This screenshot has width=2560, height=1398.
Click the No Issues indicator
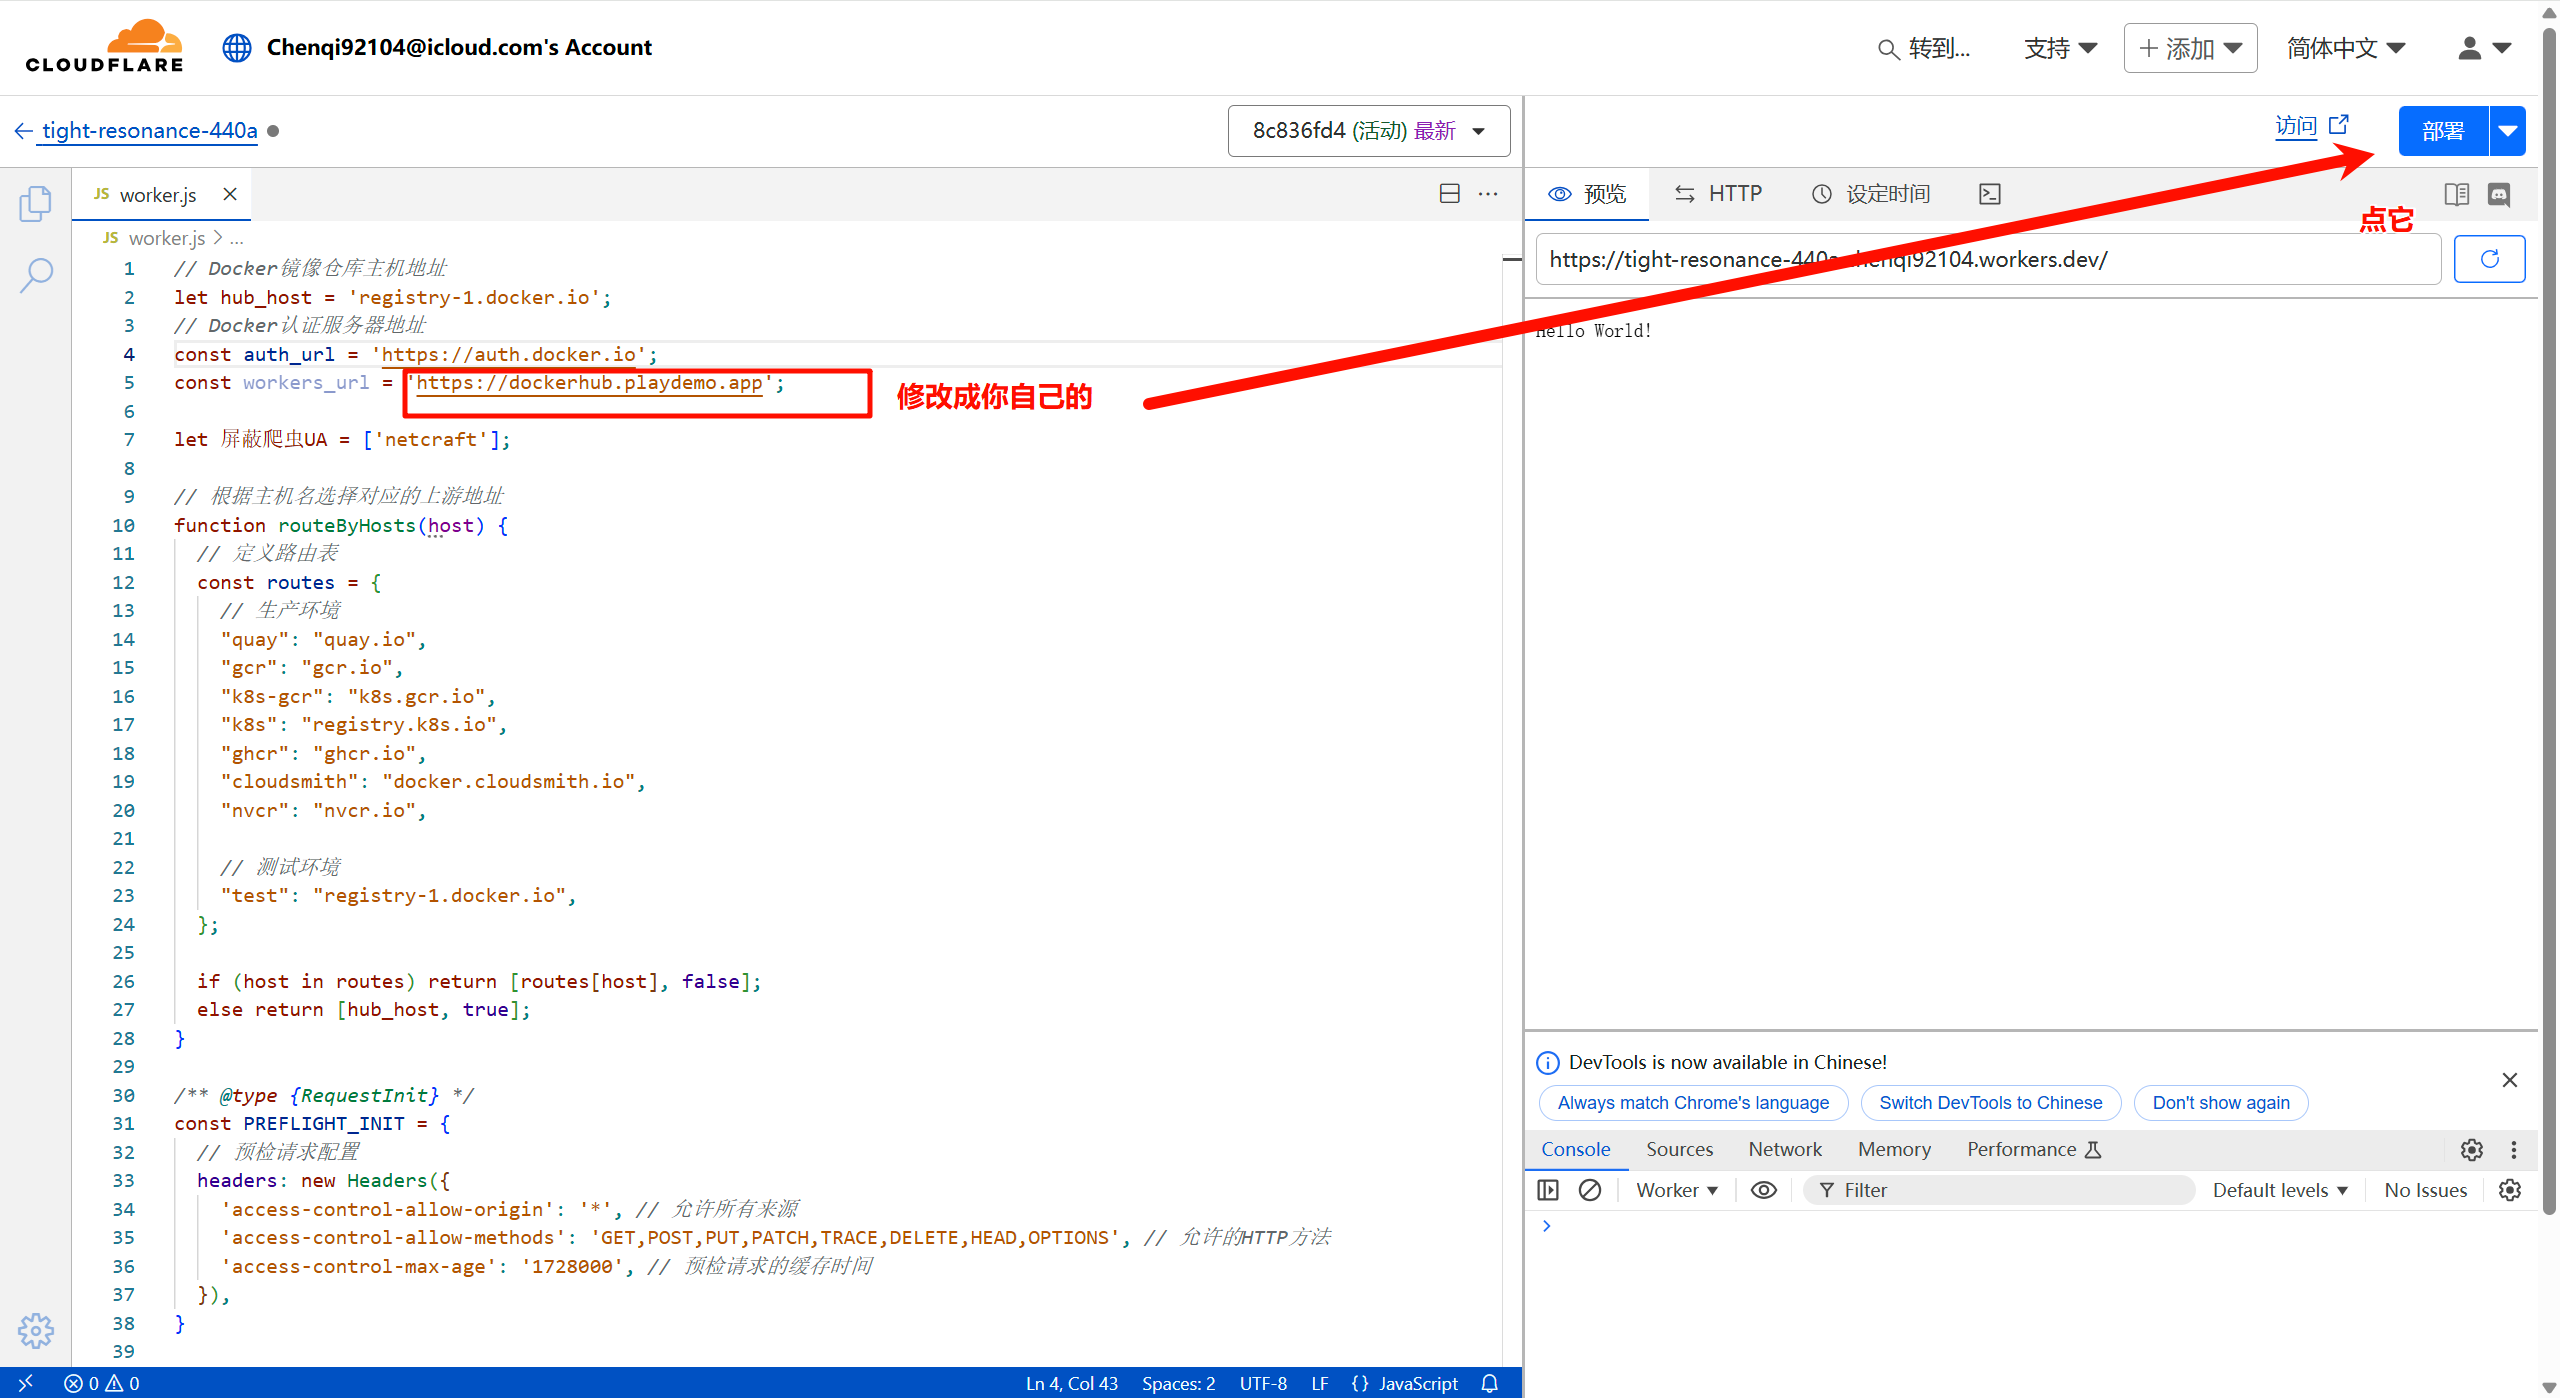click(2425, 1190)
